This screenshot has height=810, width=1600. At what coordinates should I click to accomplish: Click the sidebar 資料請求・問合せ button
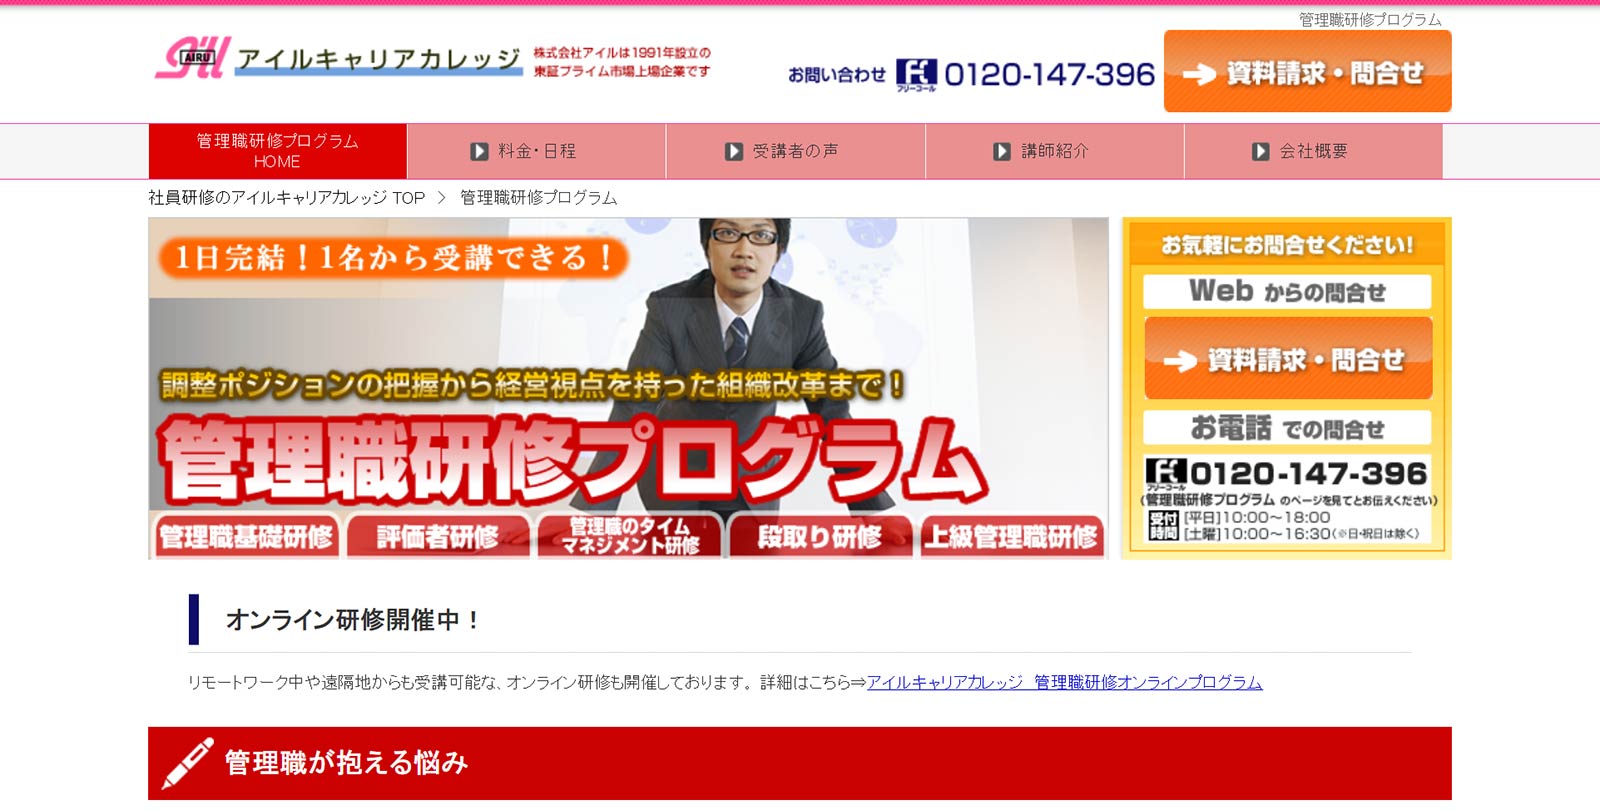[x=1288, y=358]
